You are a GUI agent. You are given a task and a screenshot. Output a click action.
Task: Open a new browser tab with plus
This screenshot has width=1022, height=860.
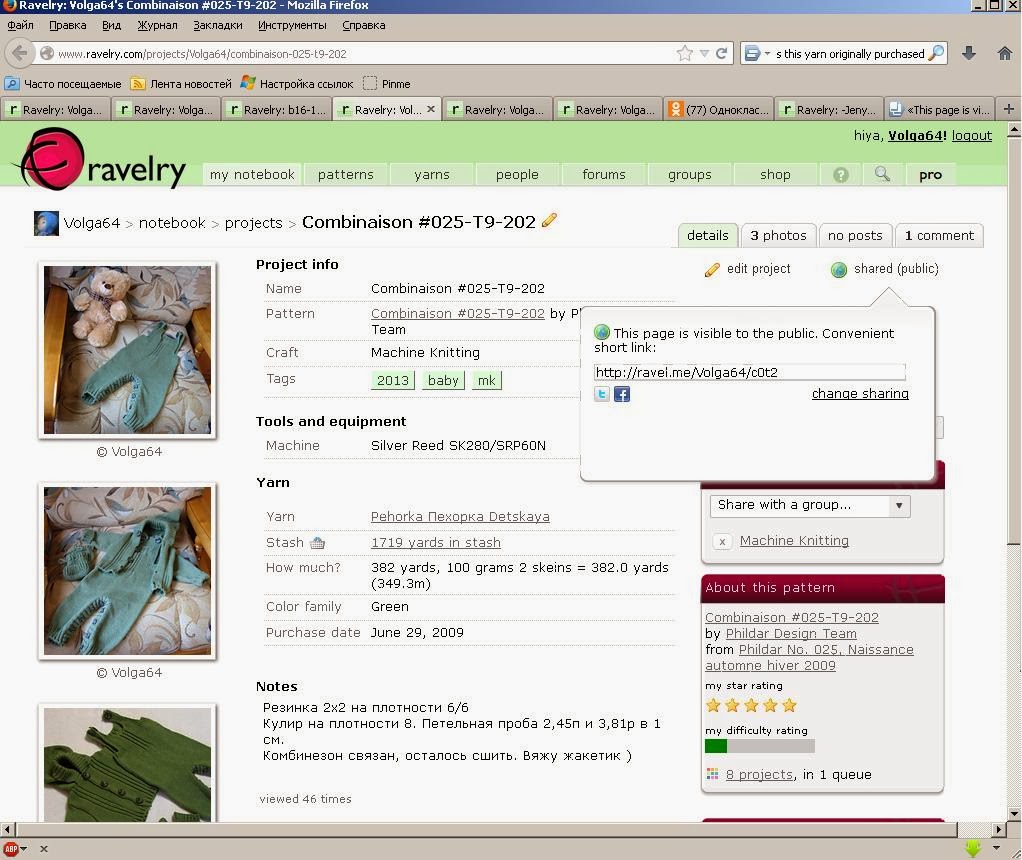[x=1008, y=109]
